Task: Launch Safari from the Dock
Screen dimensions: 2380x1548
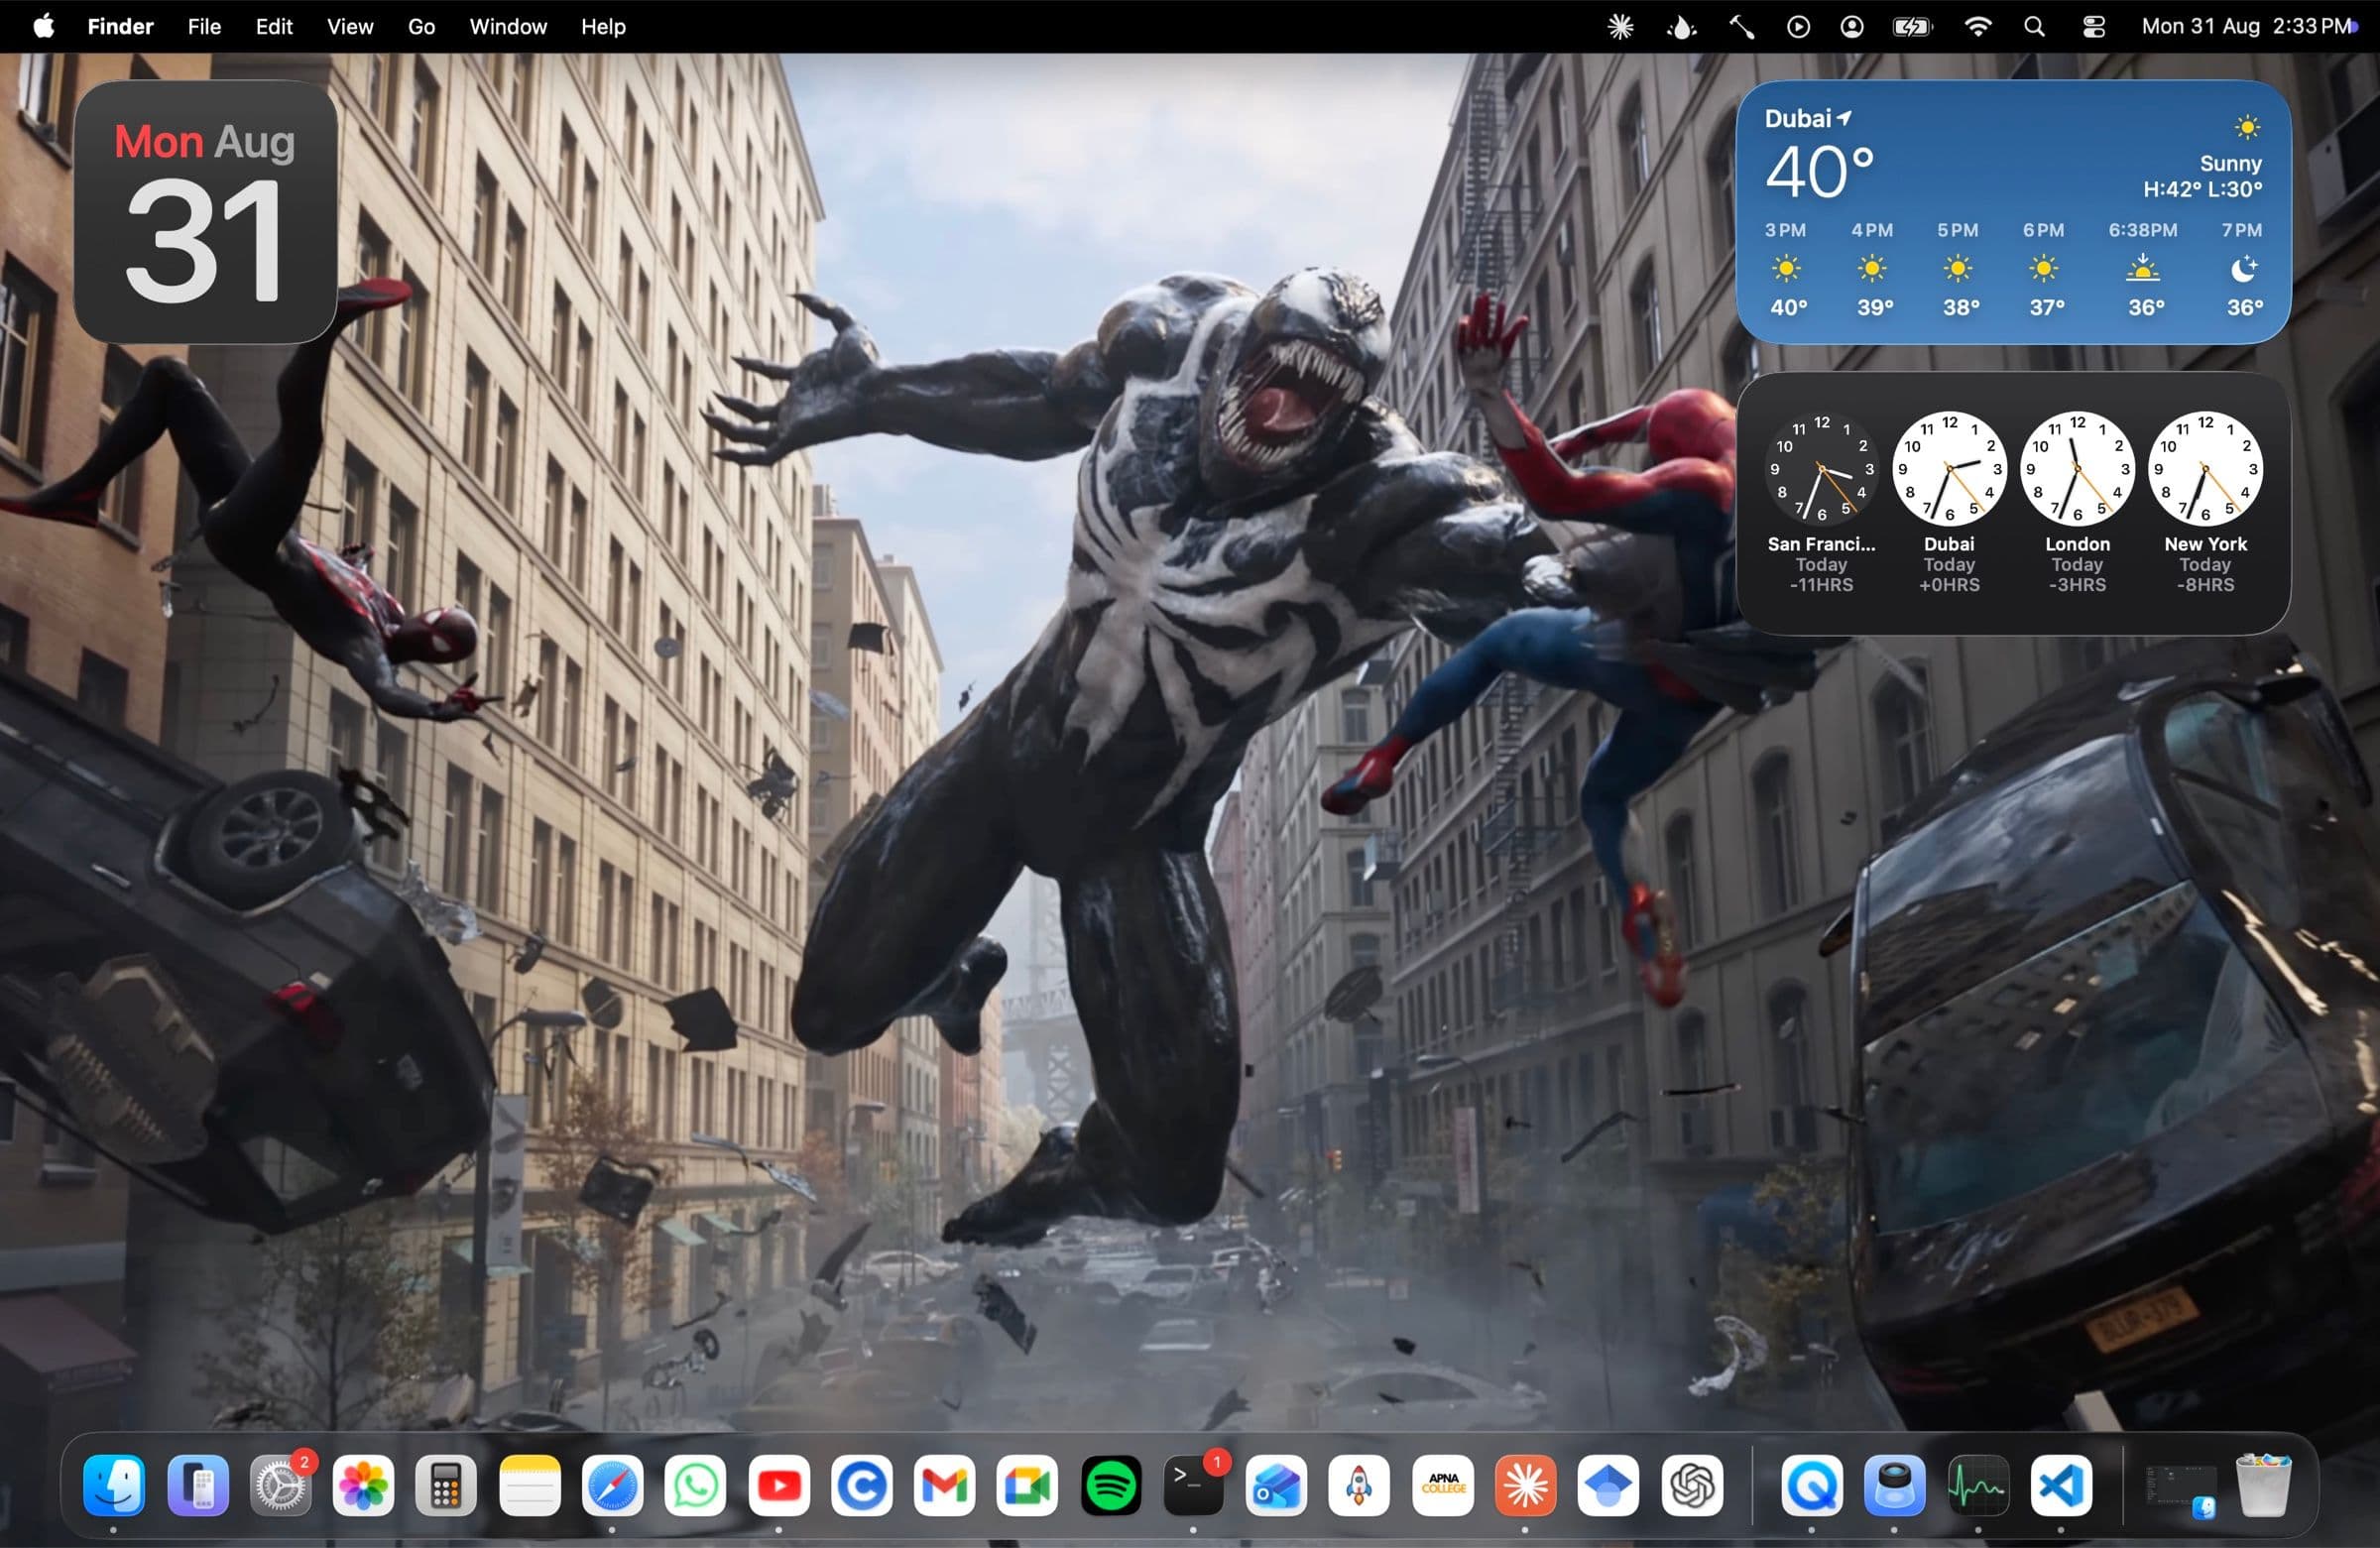Action: [x=612, y=1485]
